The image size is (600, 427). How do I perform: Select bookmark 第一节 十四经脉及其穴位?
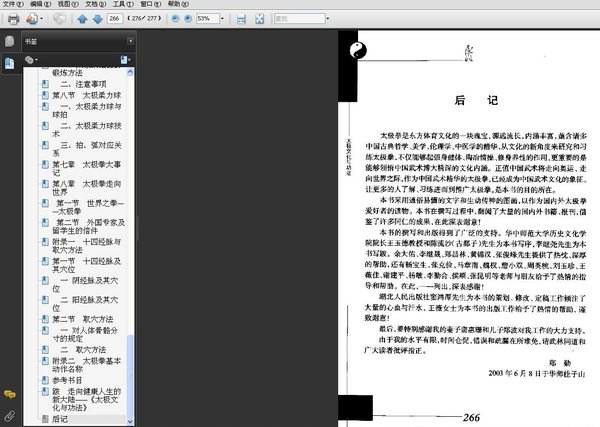(x=86, y=265)
